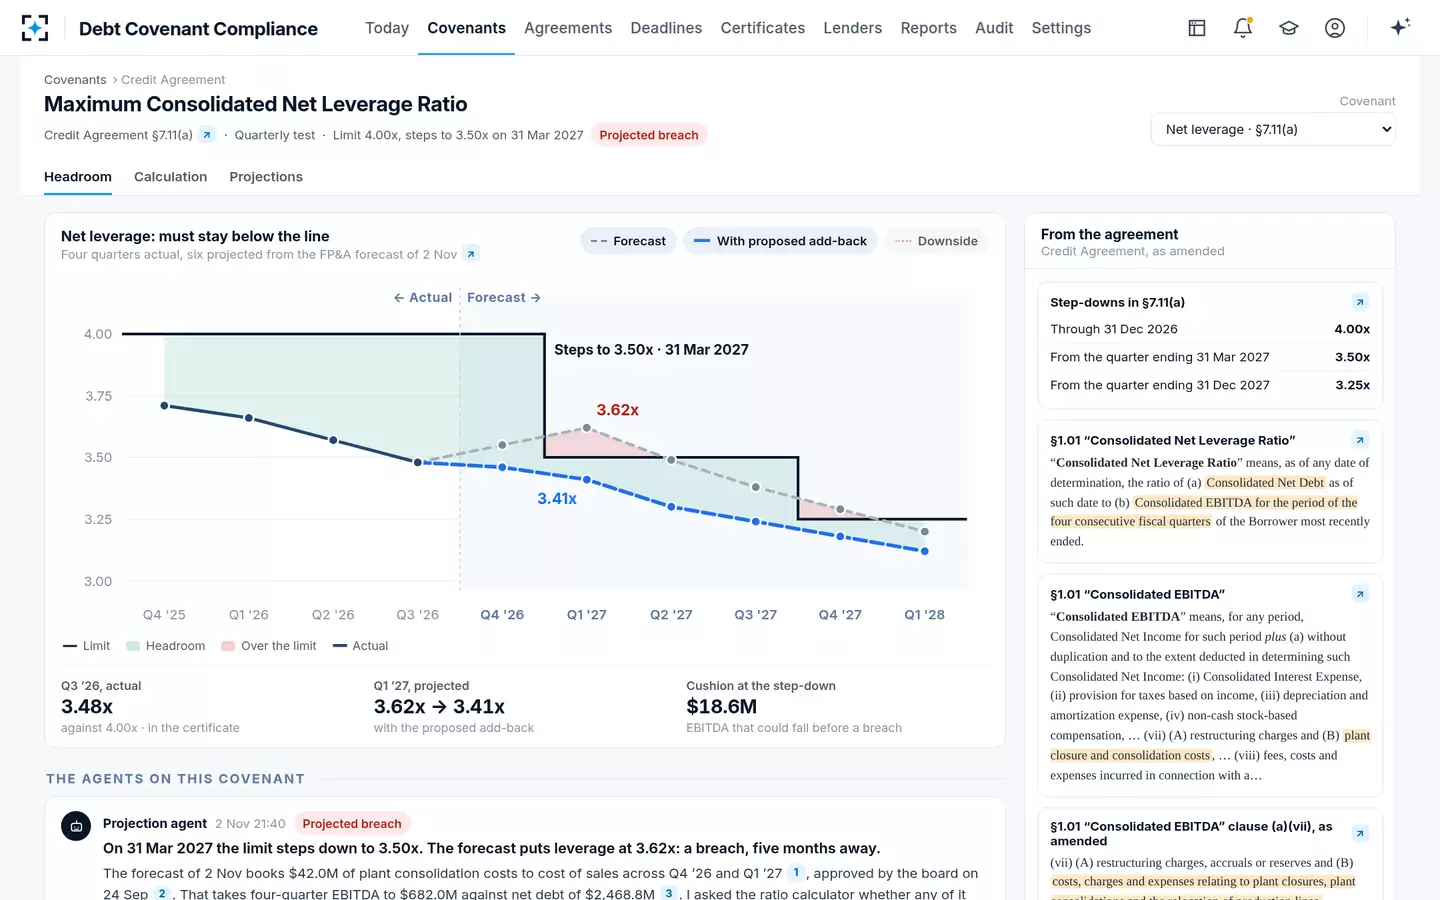
Task: Open the graduation cap learning icon
Action: coord(1289,28)
